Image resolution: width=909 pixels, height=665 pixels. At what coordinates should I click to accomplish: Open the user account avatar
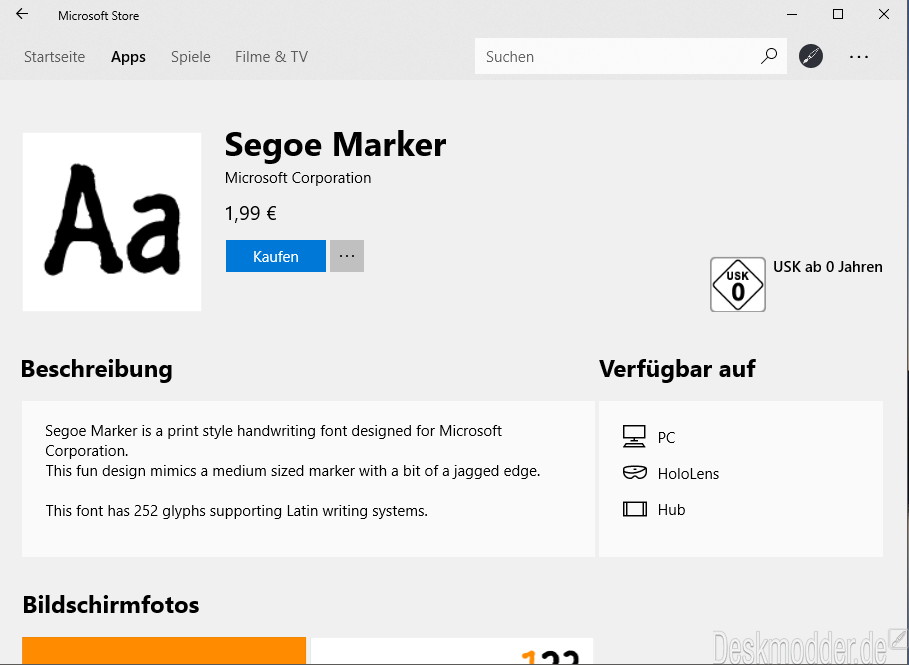point(810,56)
